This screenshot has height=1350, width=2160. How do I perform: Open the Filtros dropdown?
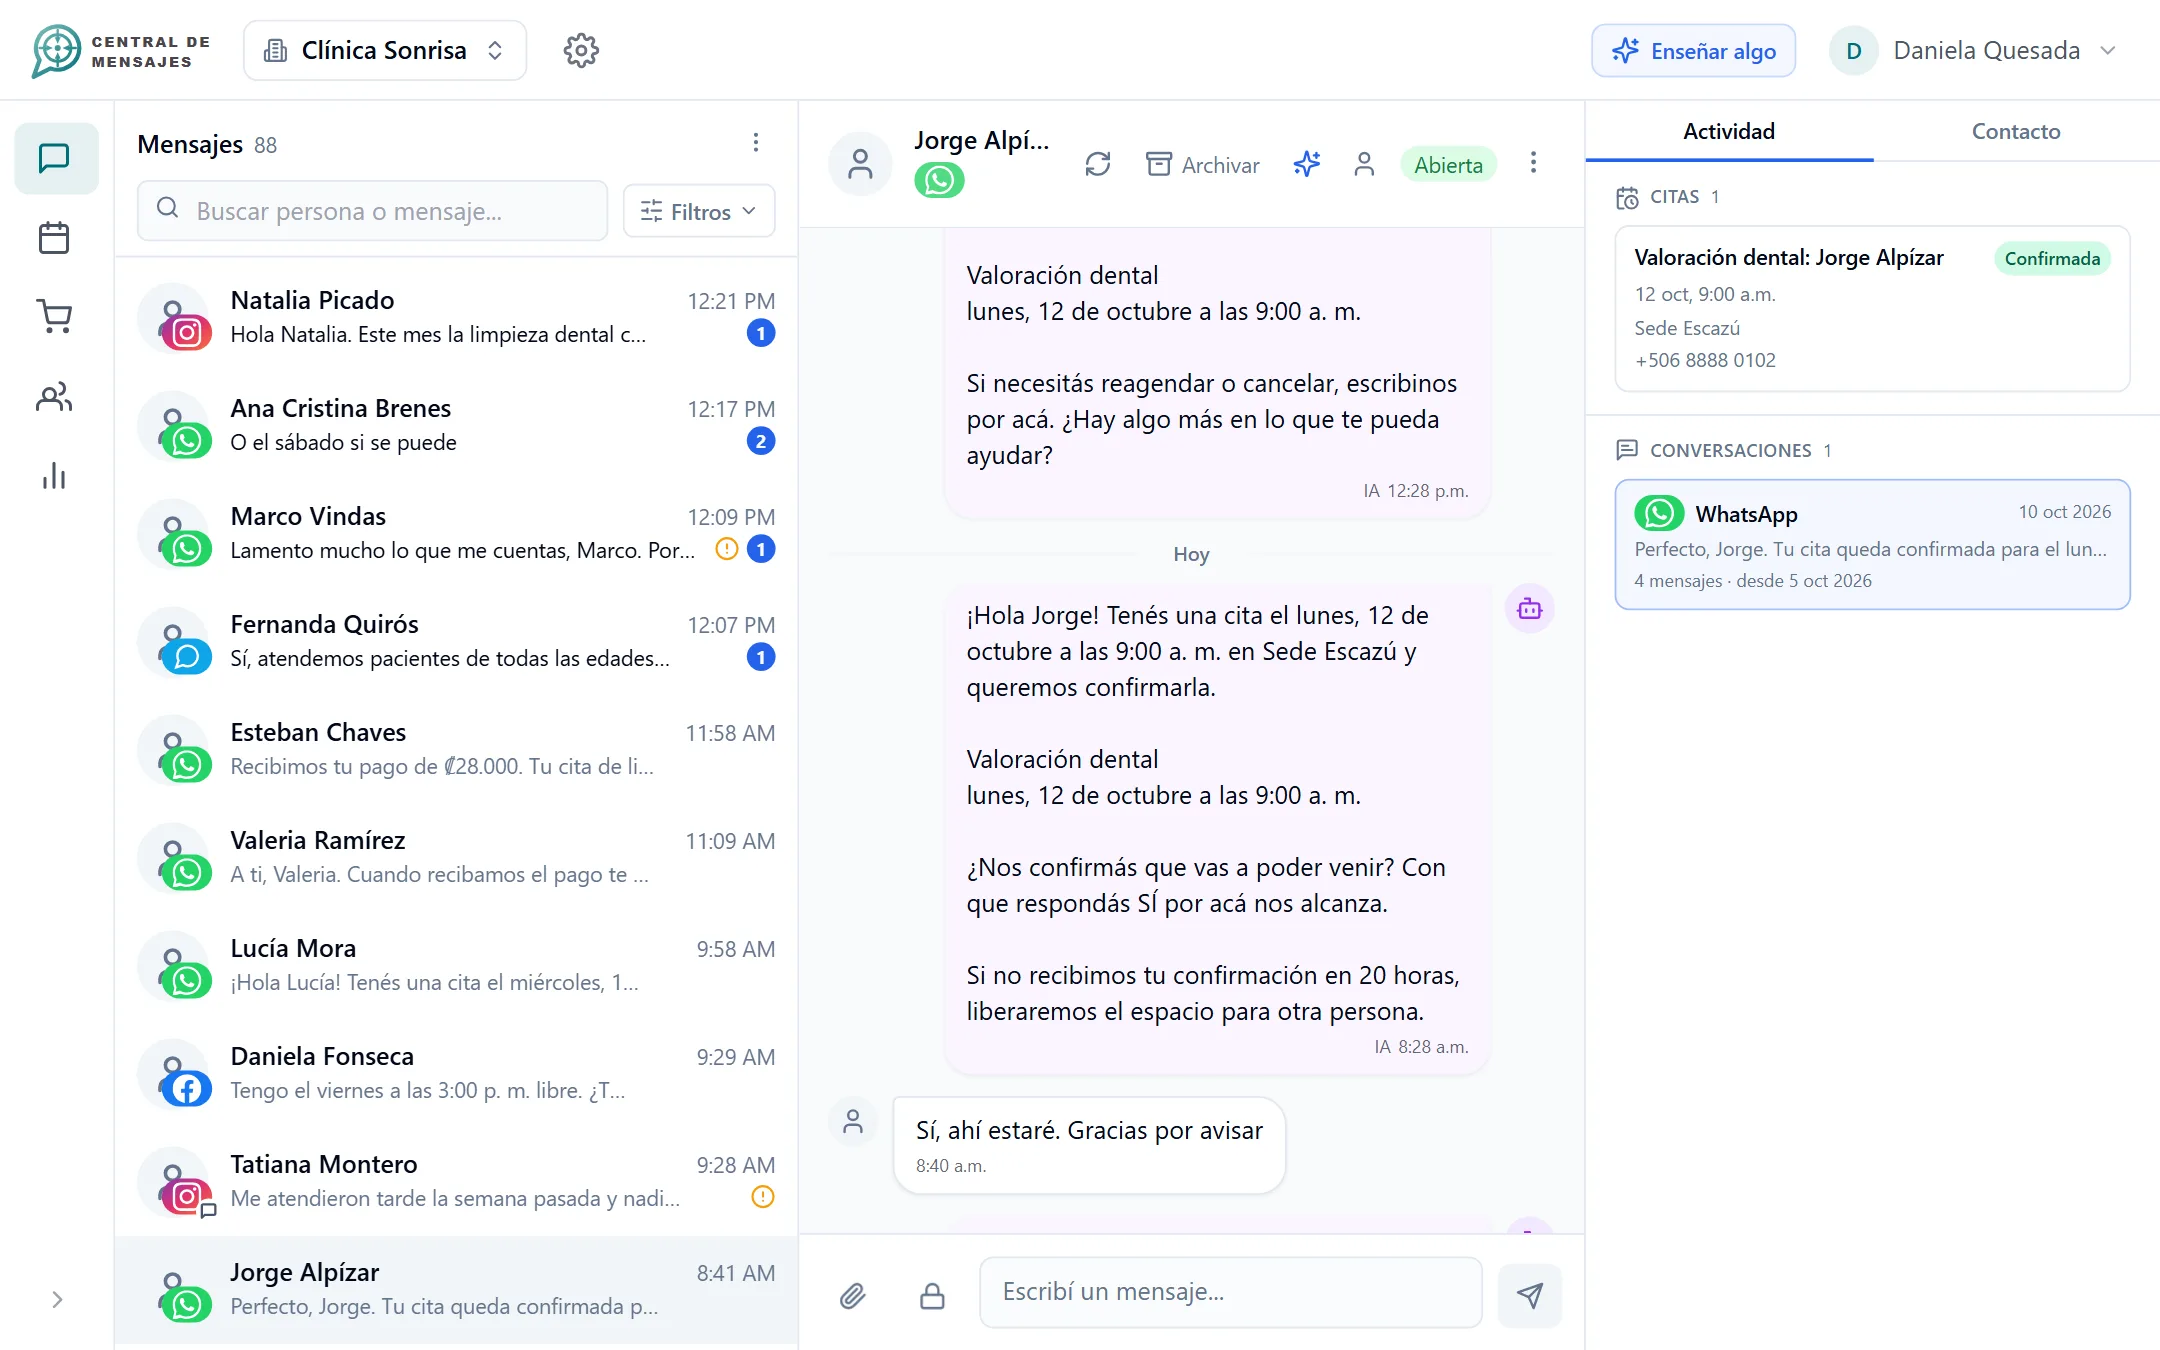coord(699,211)
